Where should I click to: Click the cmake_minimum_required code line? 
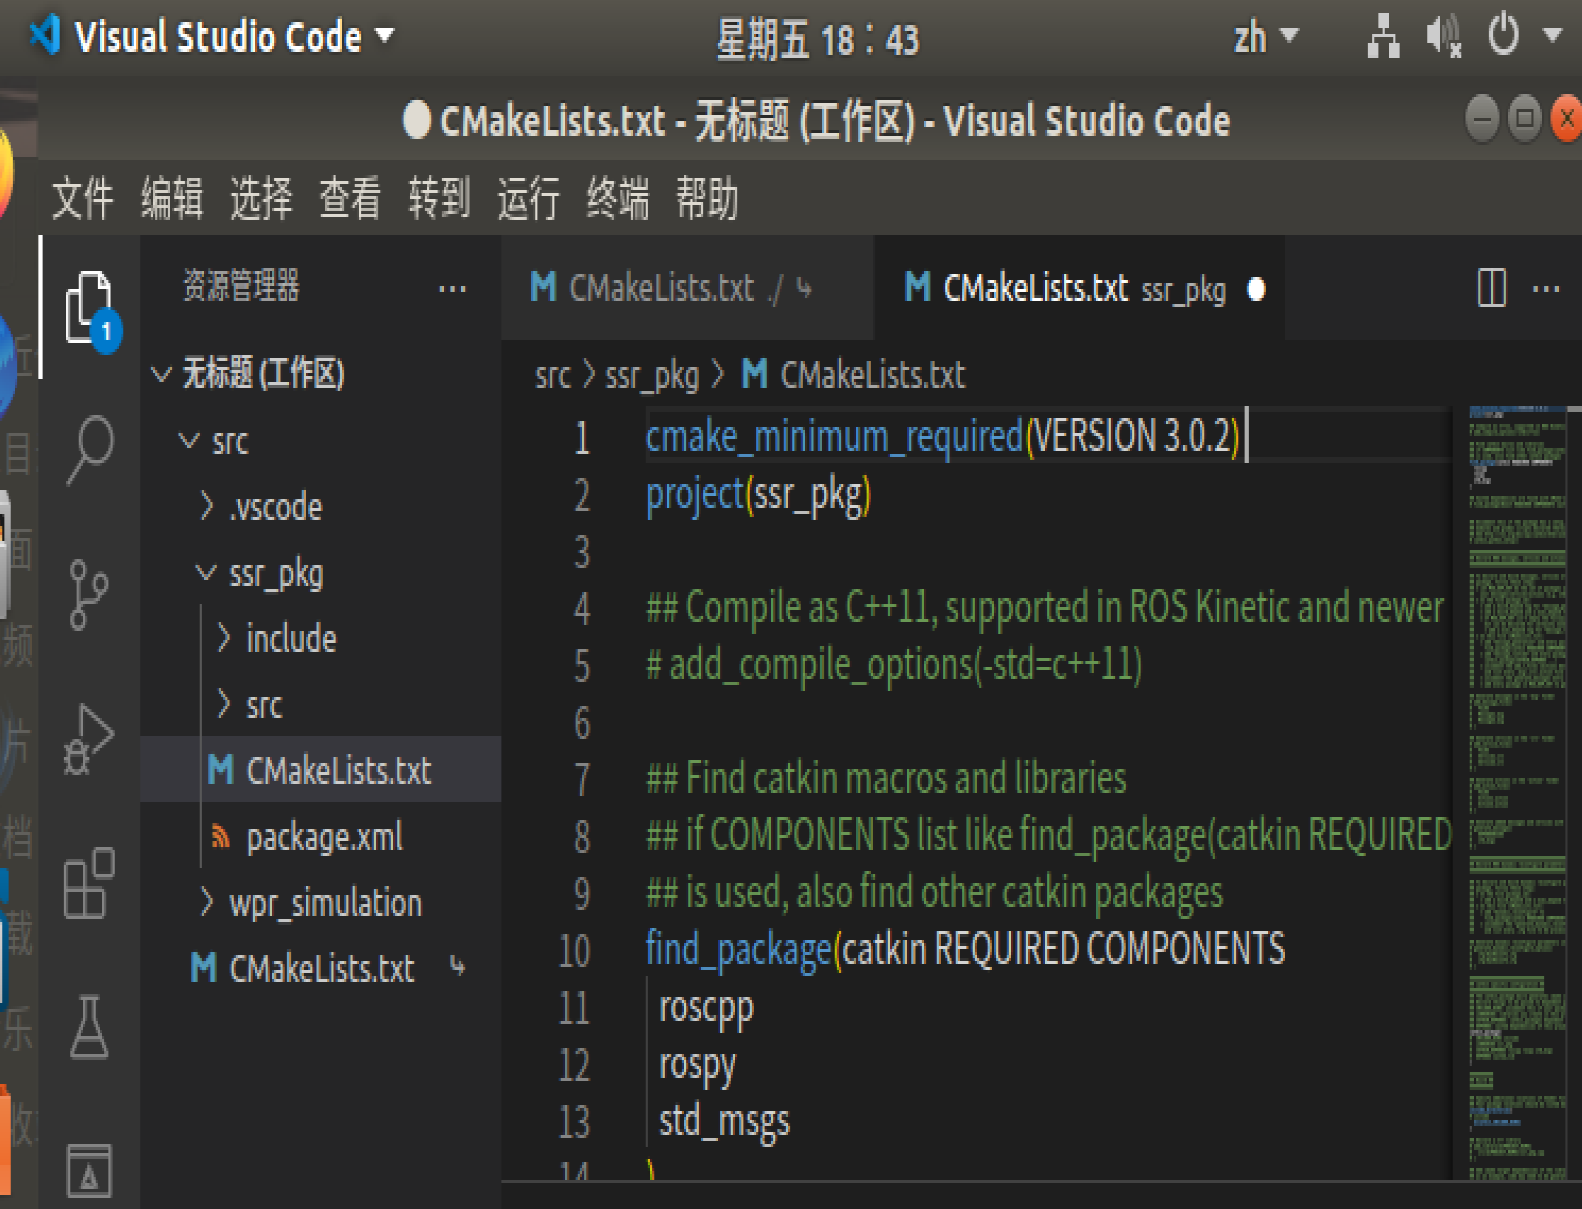(x=942, y=437)
